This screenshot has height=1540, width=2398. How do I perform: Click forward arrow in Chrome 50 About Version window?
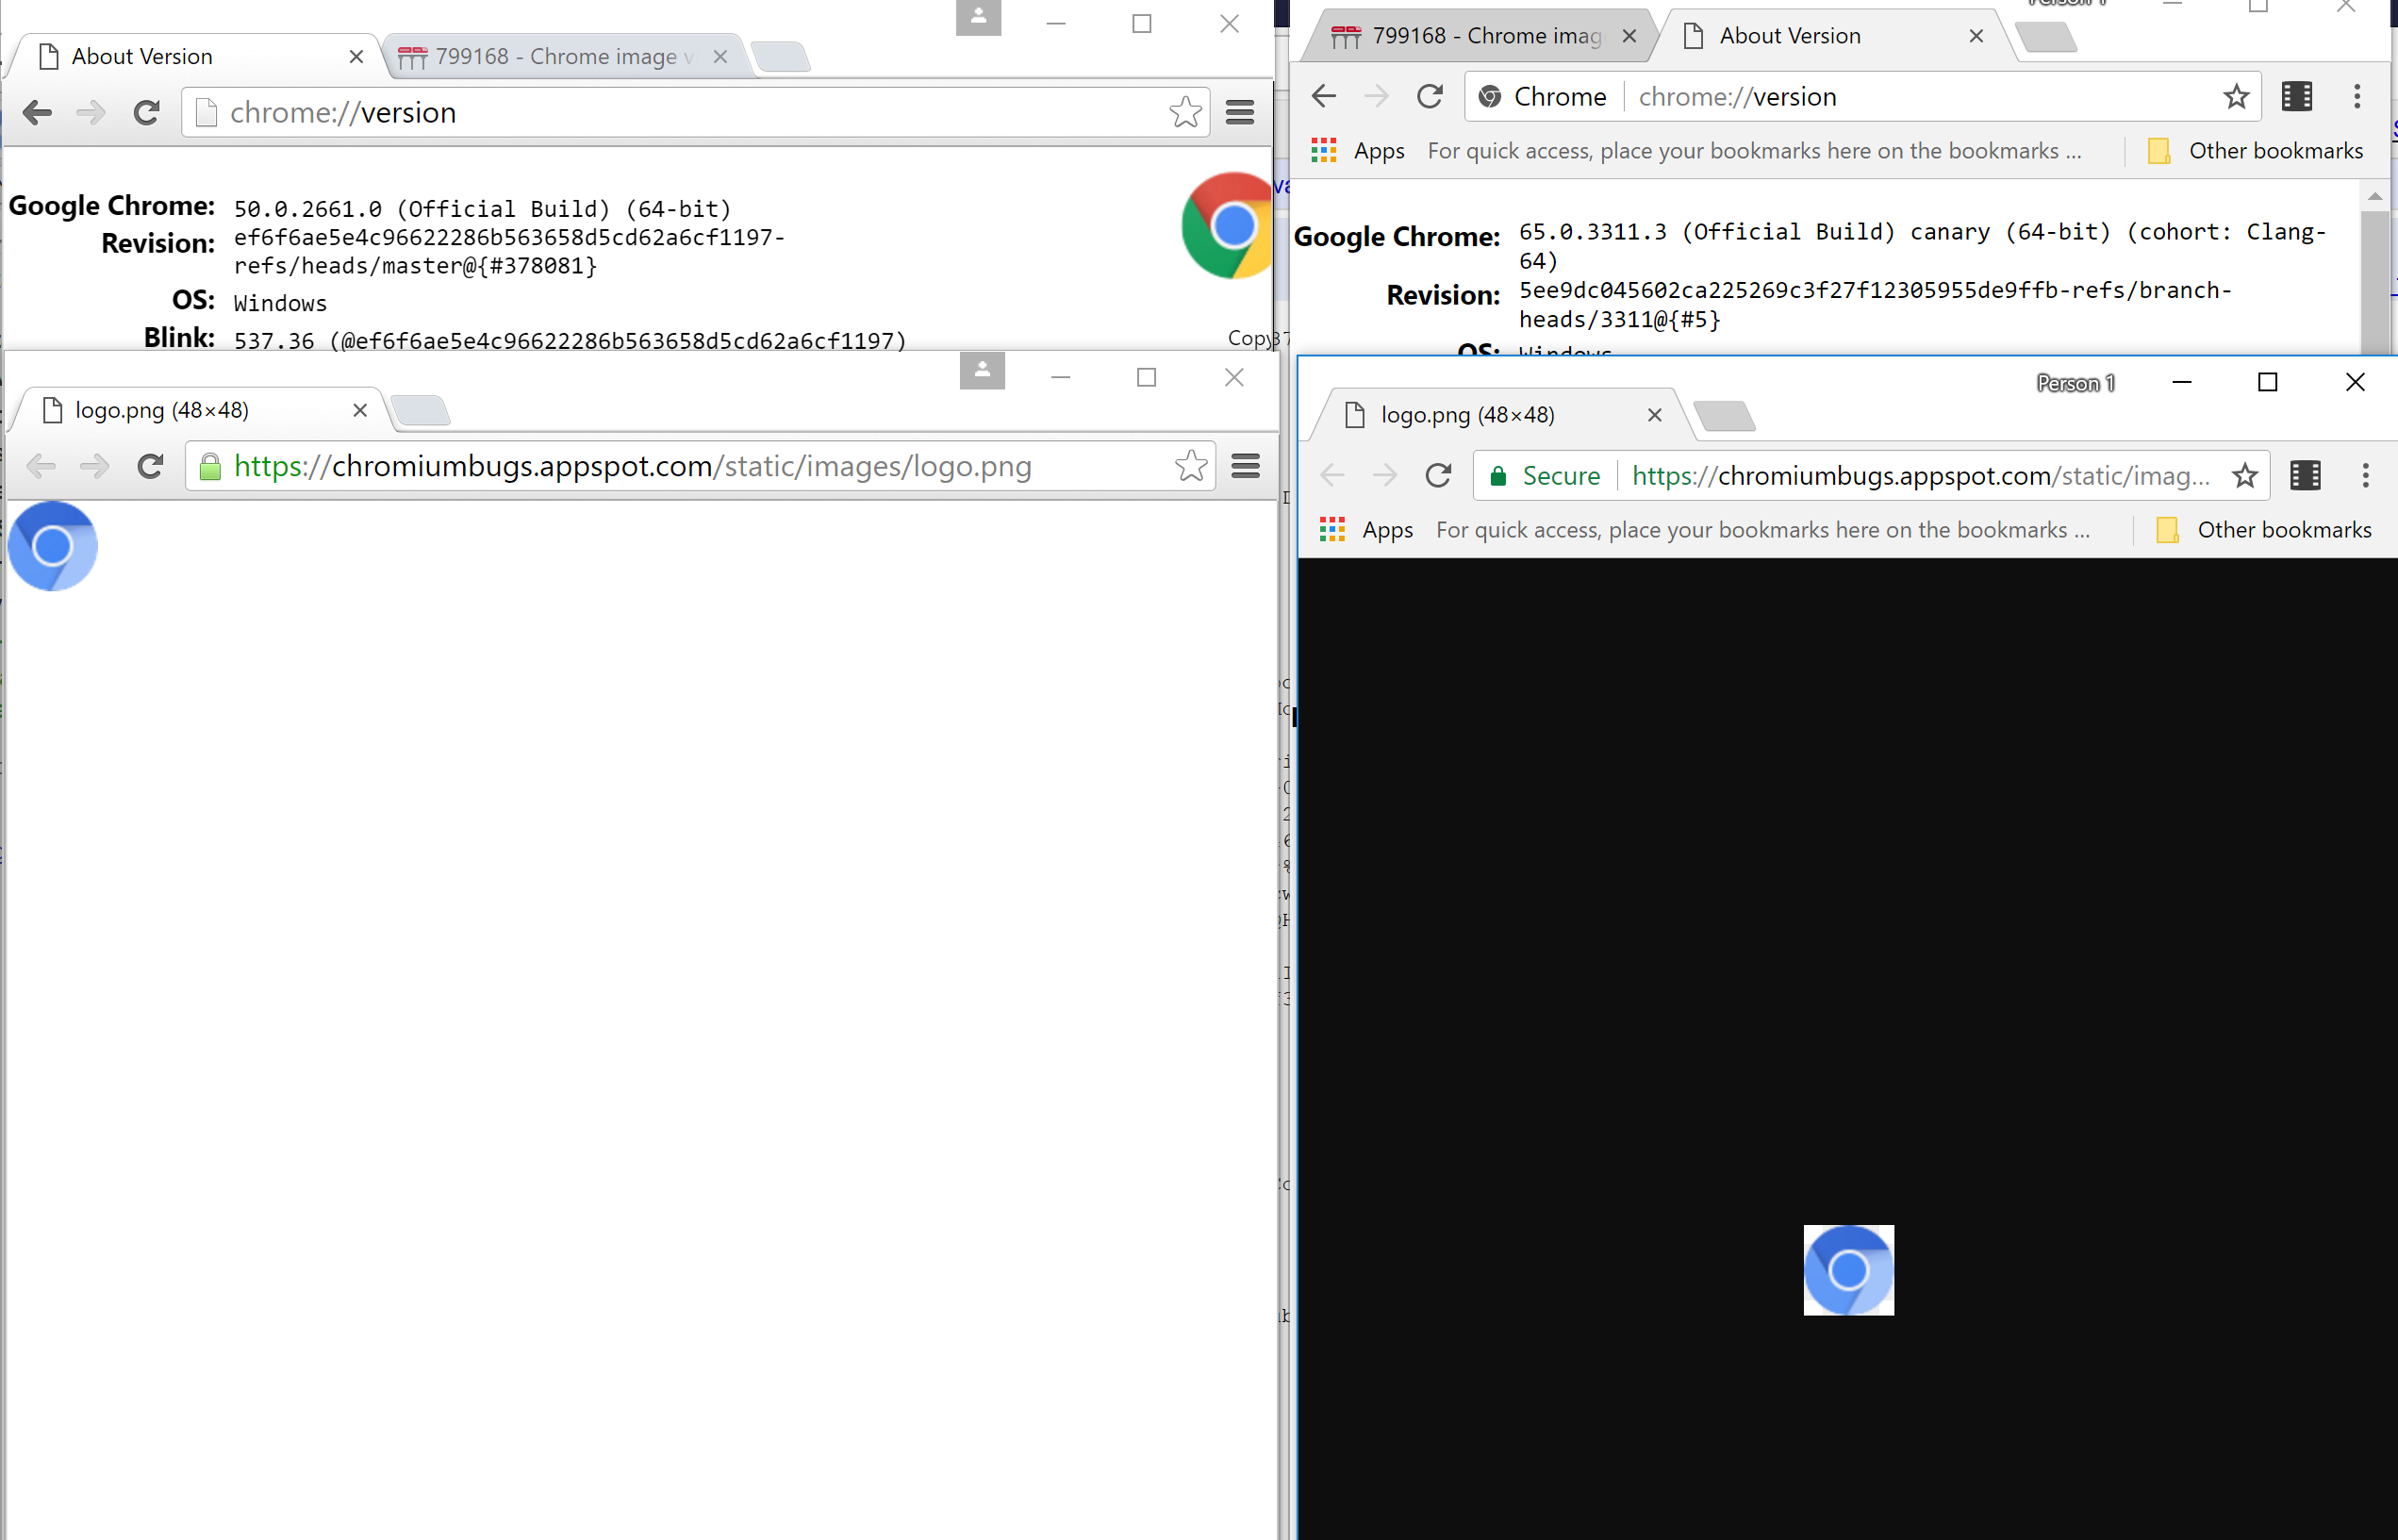(91, 112)
